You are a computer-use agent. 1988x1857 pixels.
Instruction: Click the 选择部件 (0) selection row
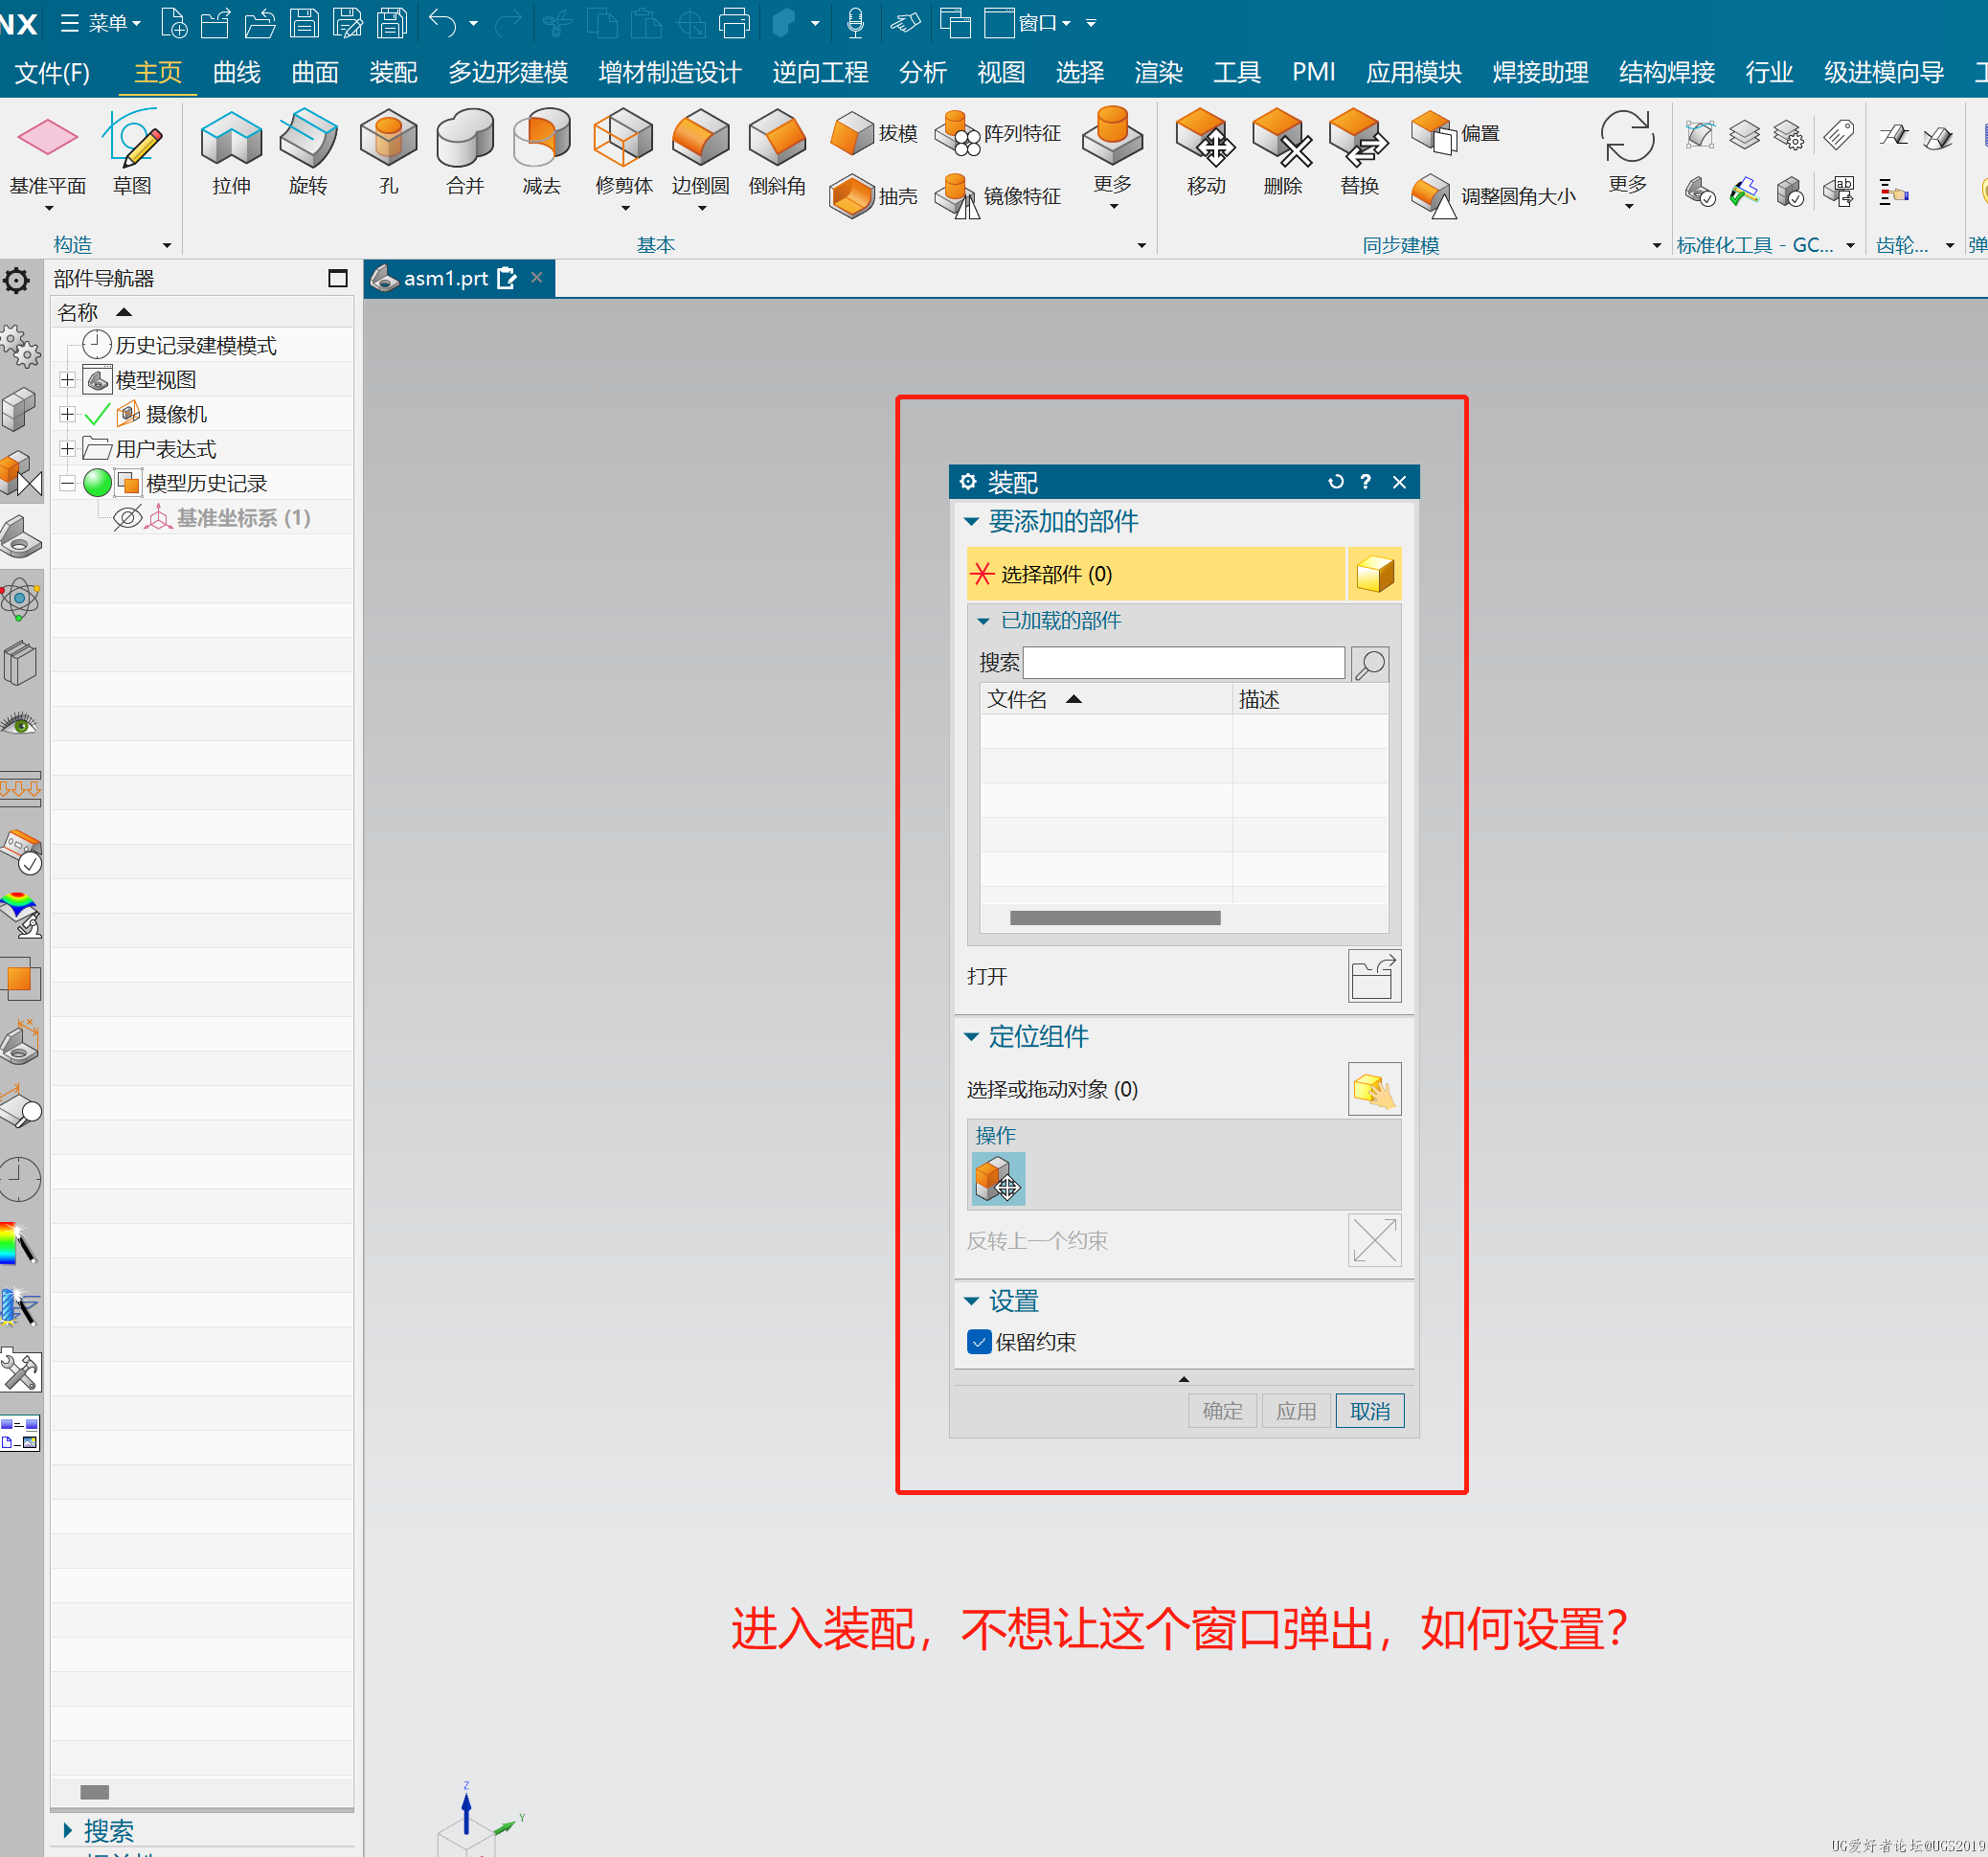pyautogui.click(x=1155, y=574)
